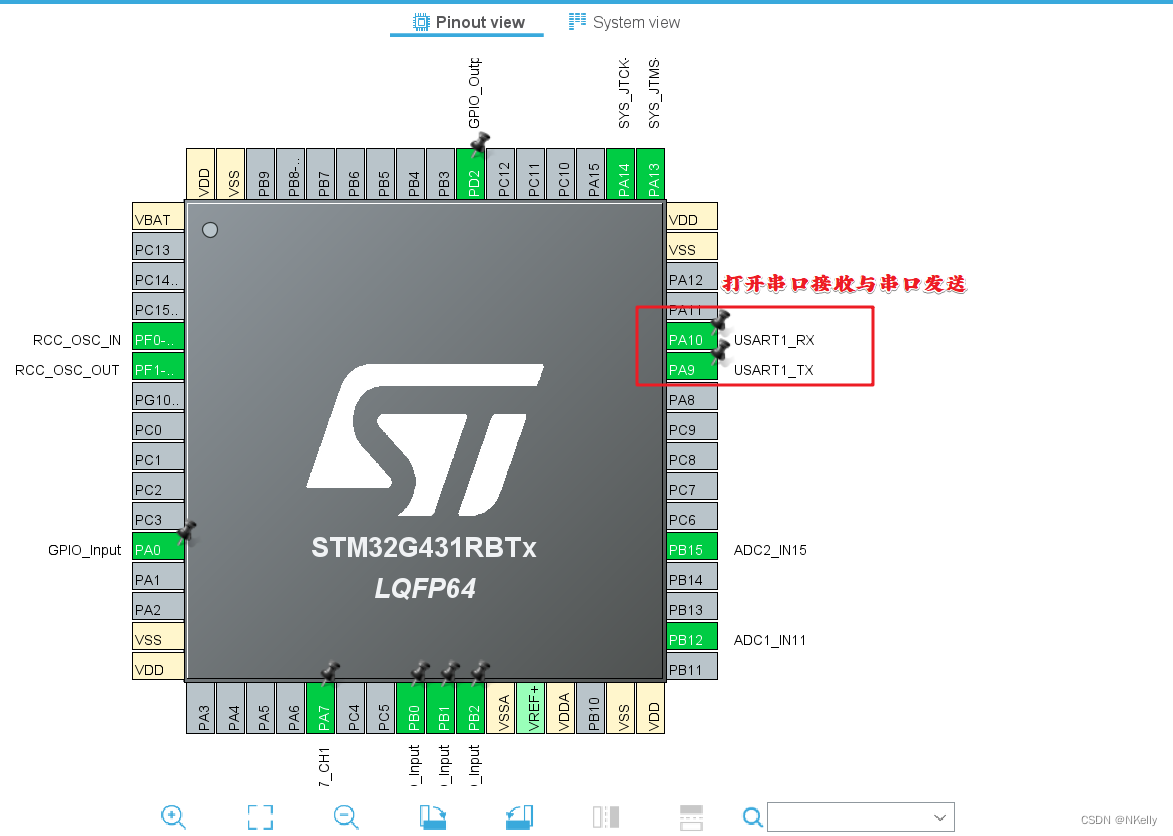1173x836 pixels.
Task: Select pin PB3 on the top edge
Action: pyautogui.click(x=441, y=174)
